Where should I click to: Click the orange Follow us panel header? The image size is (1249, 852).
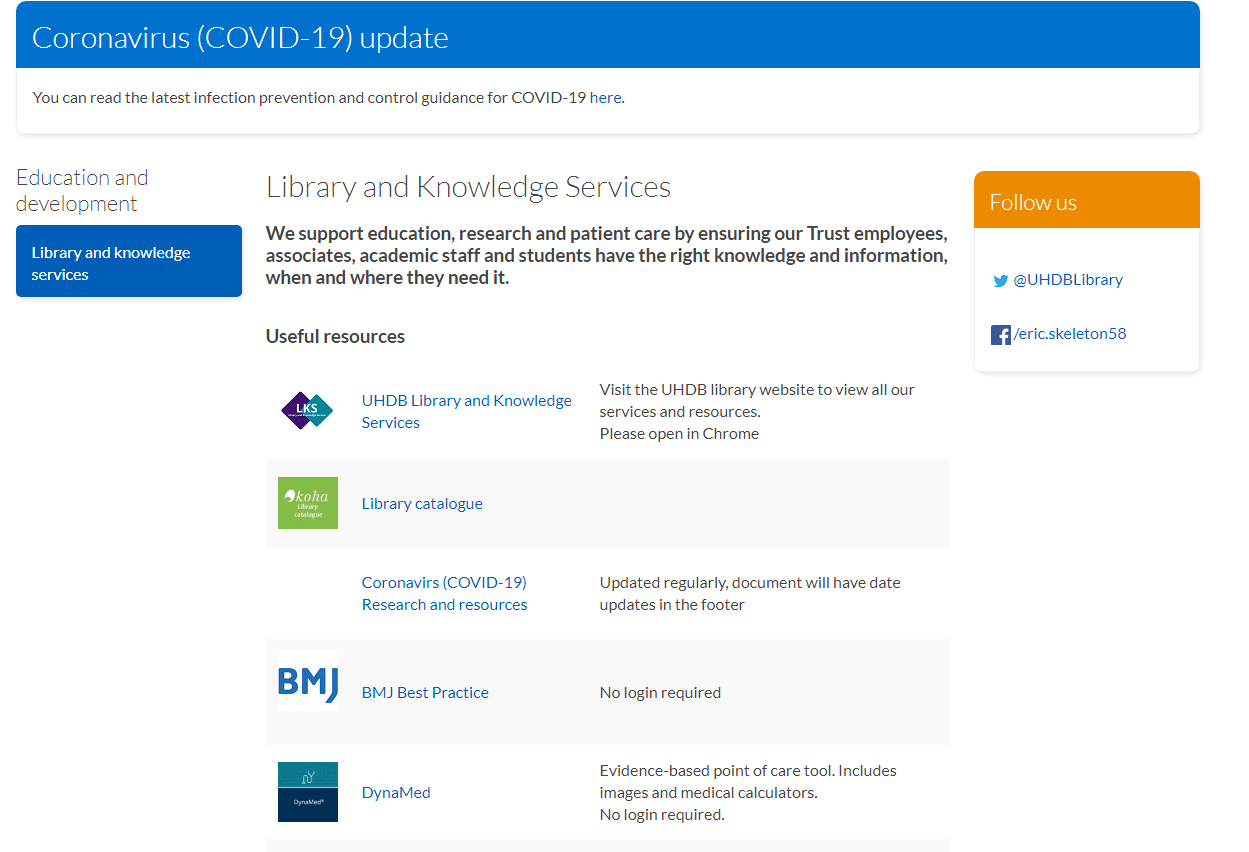tap(1033, 201)
